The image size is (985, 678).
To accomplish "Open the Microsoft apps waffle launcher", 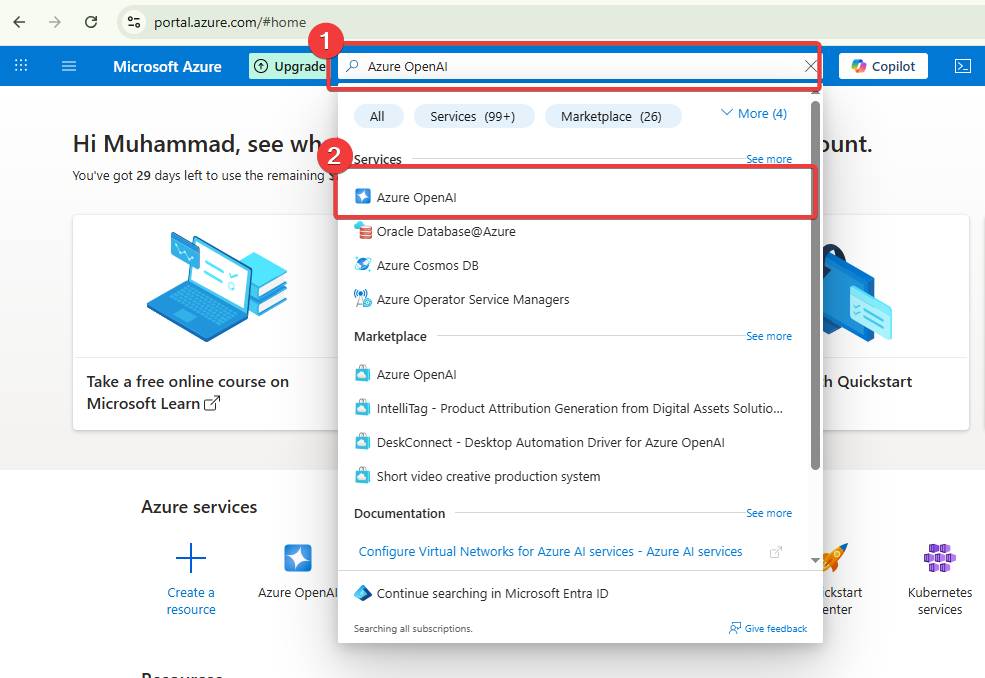I will tap(21, 65).
